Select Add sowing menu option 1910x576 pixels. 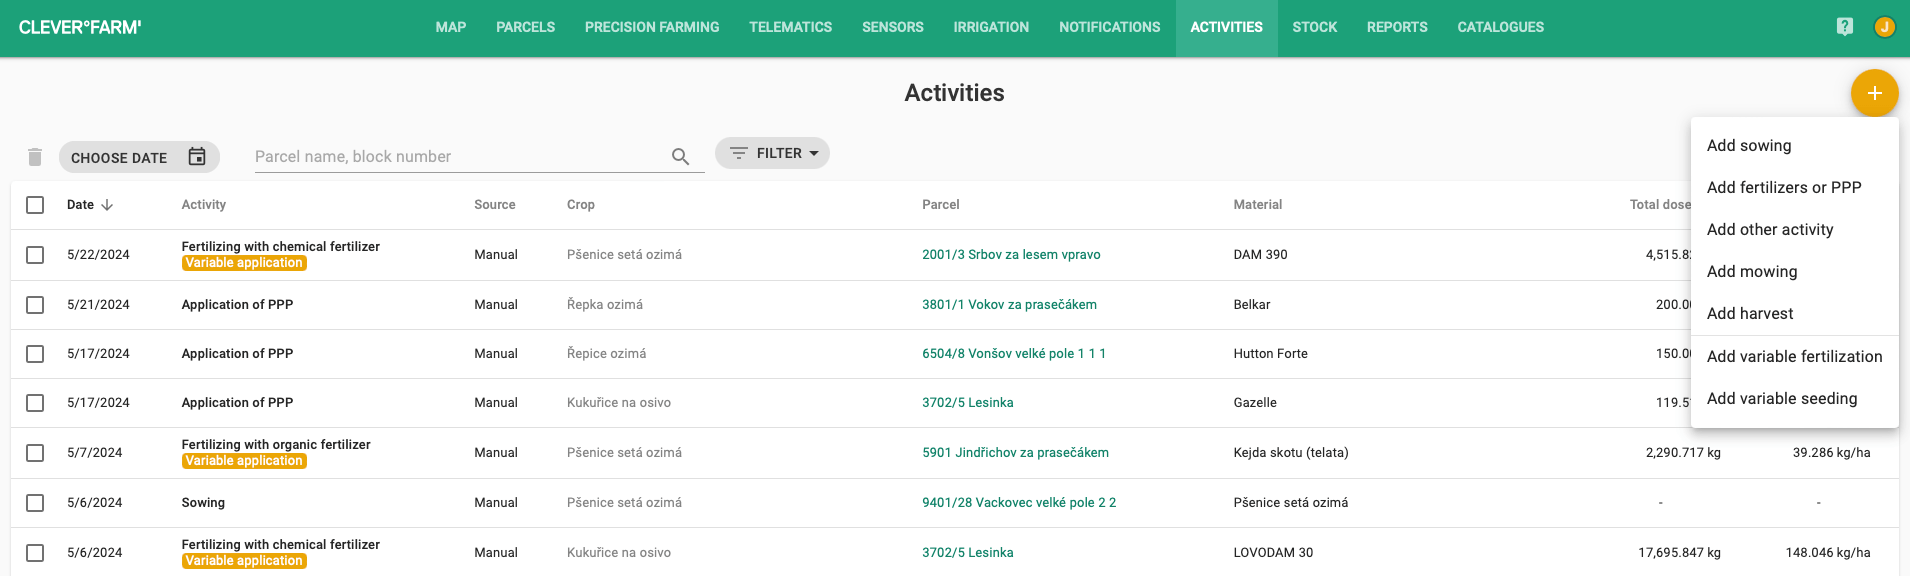1749,145
